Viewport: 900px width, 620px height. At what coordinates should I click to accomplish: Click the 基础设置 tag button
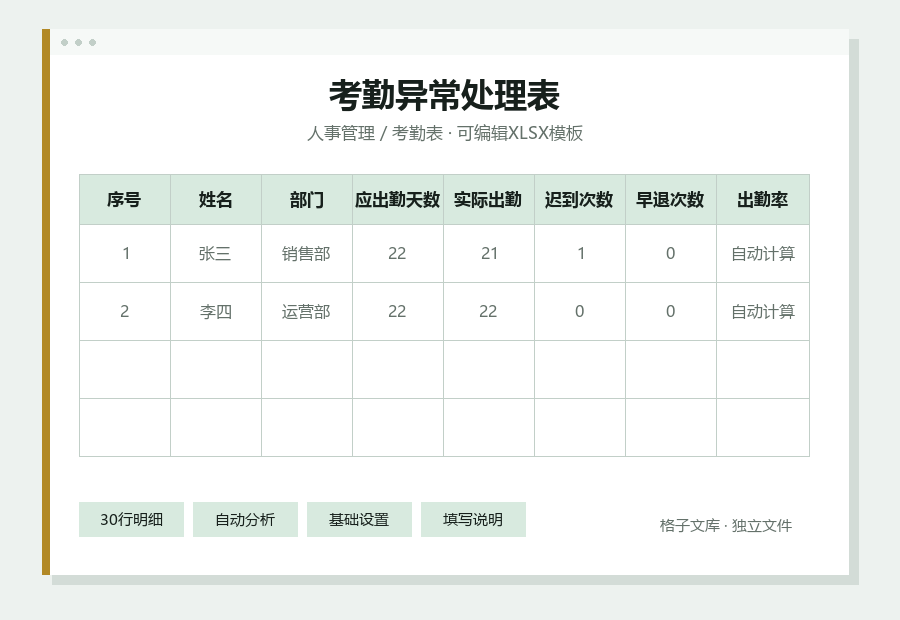click(x=359, y=520)
